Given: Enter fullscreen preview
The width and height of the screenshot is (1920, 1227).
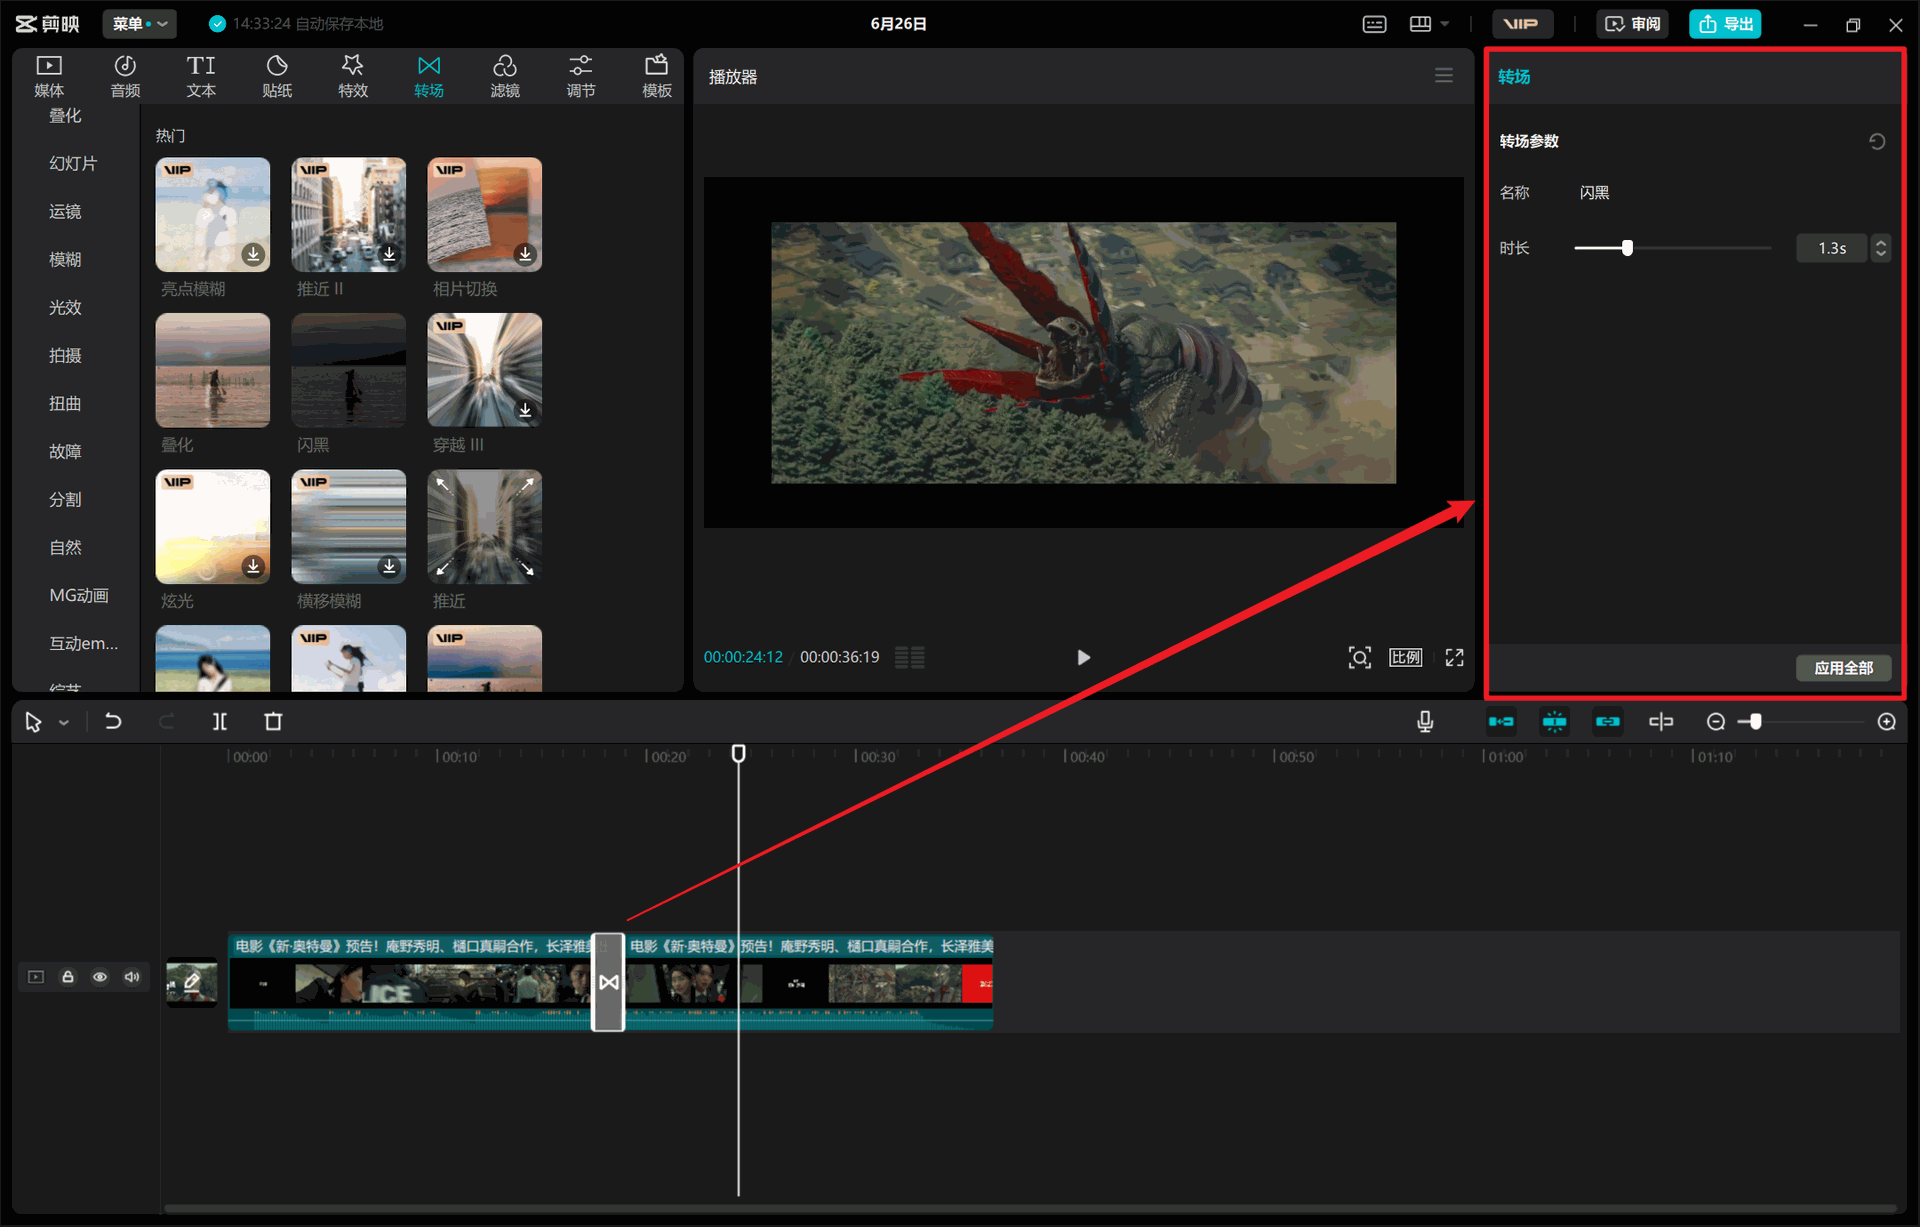Looking at the screenshot, I should coord(1454,657).
